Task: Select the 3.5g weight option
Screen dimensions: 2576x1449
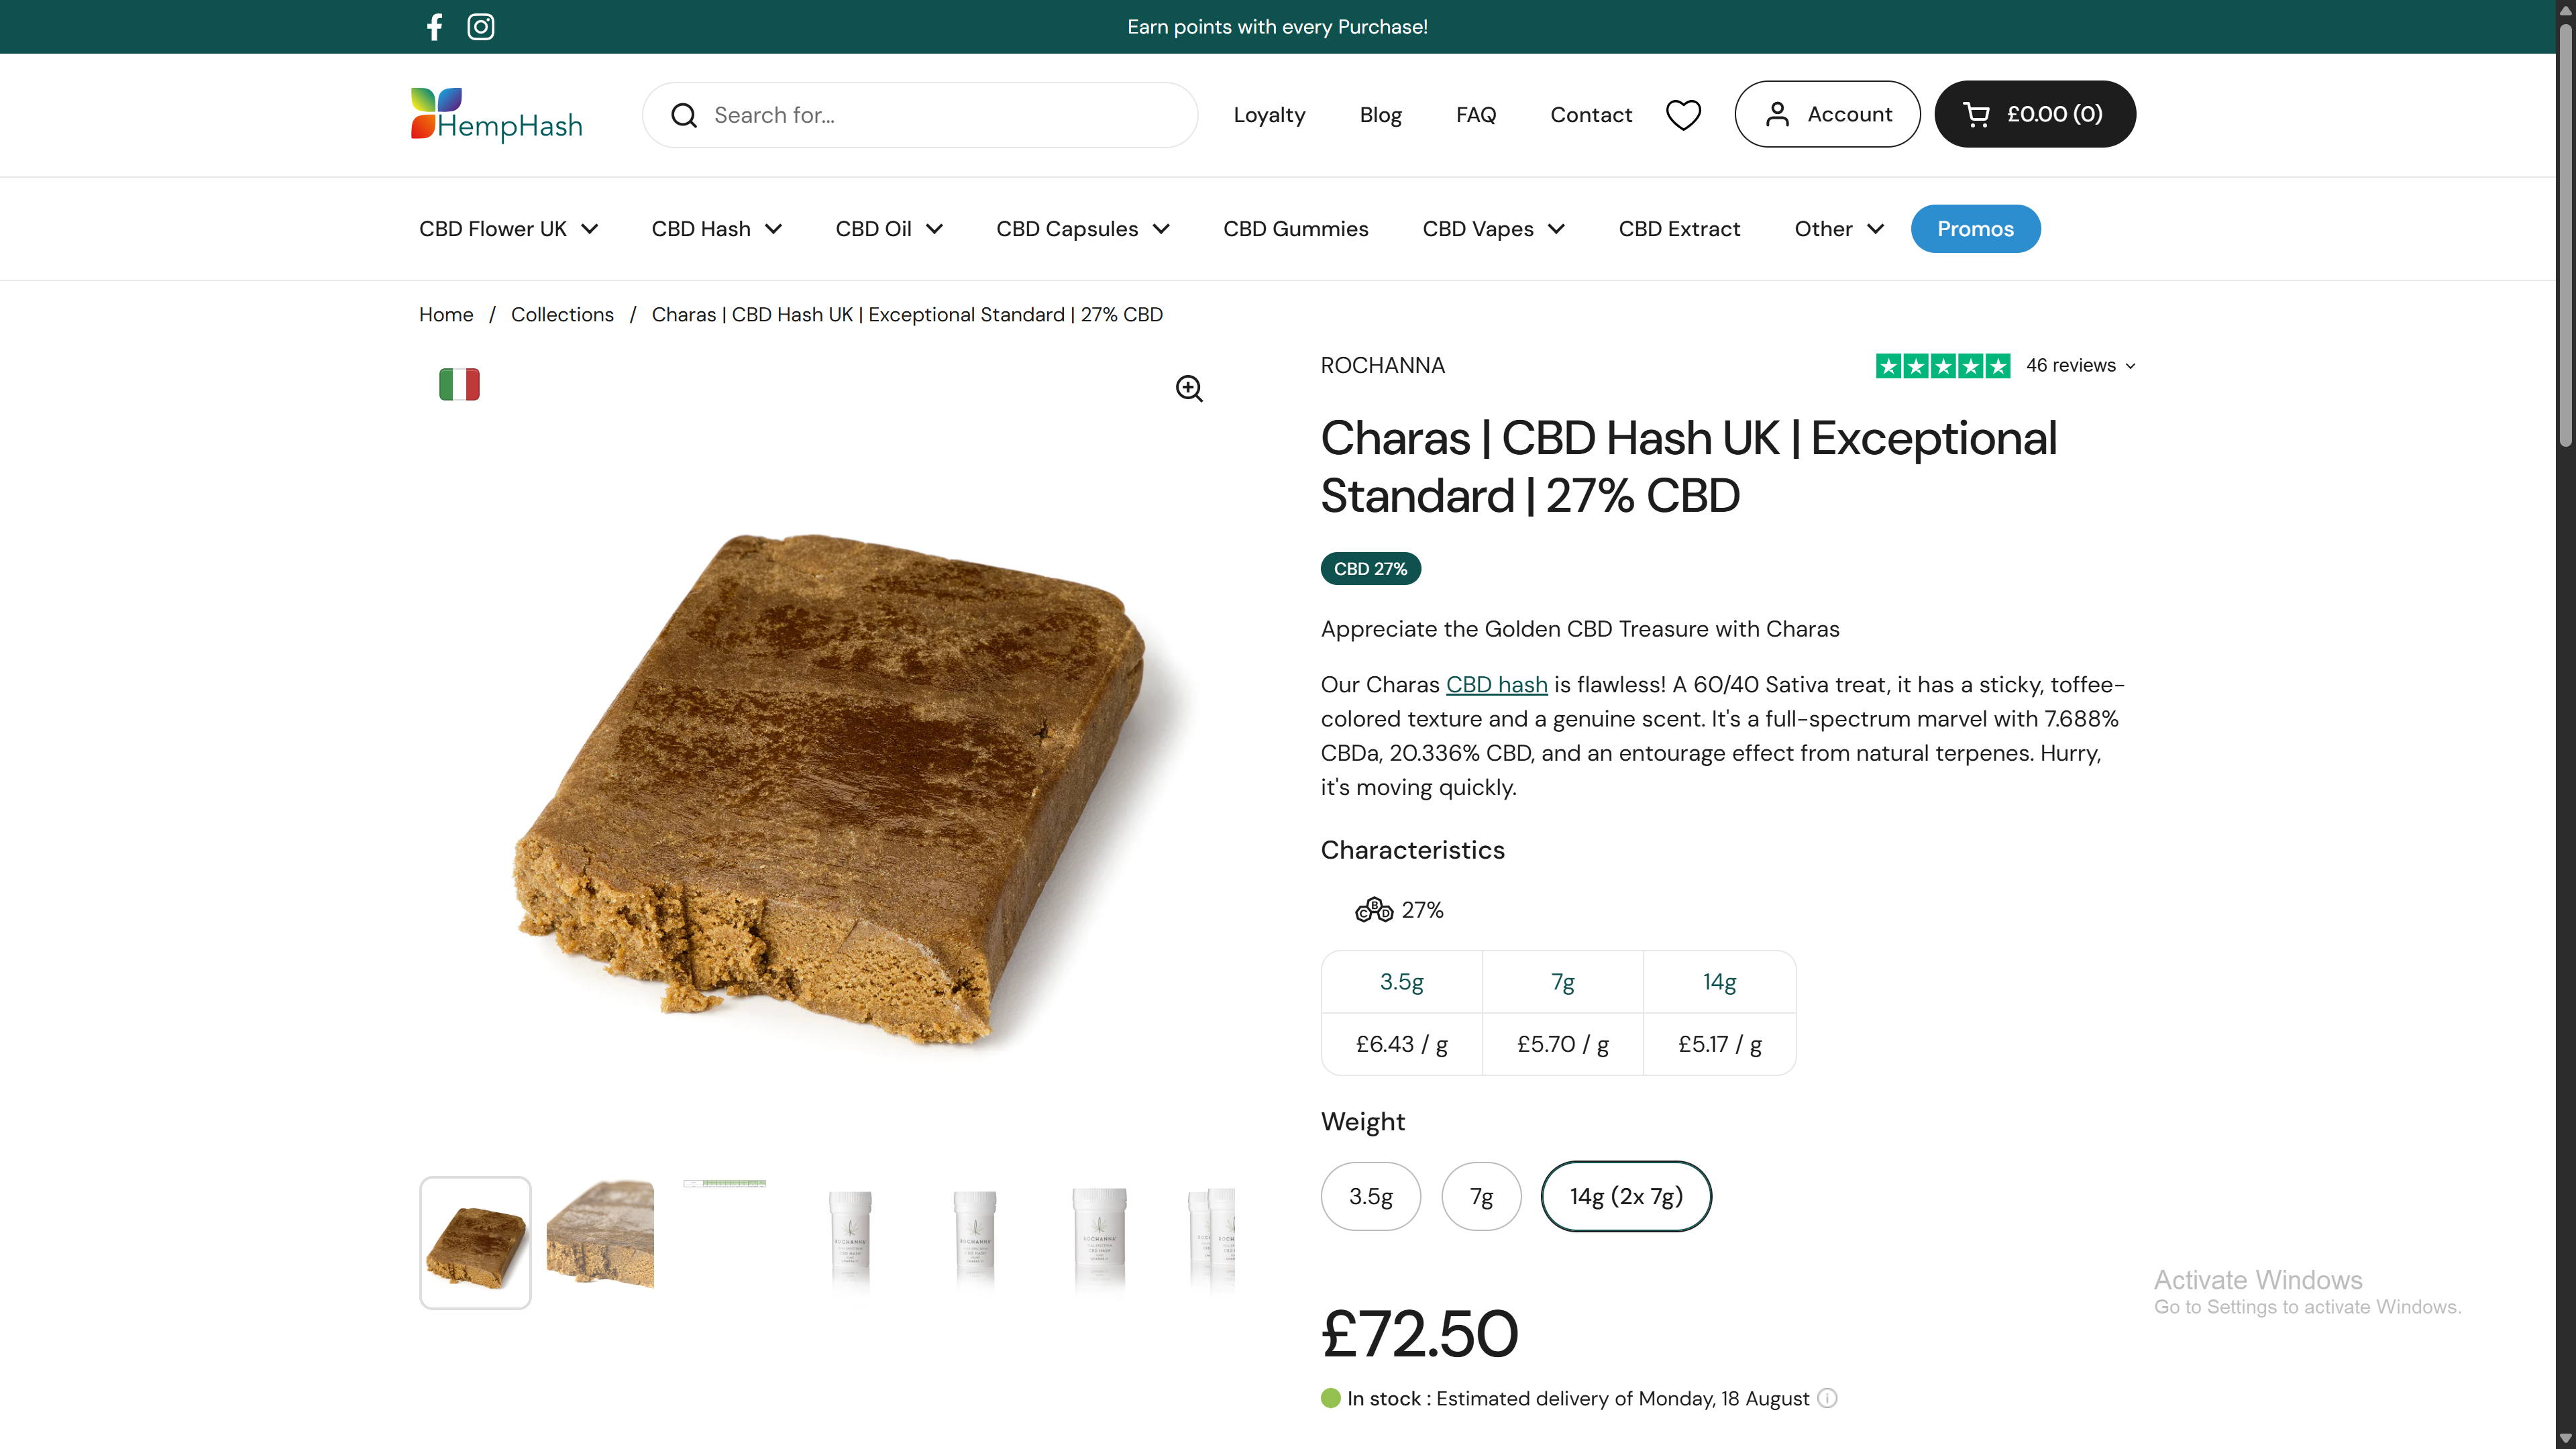Action: (1370, 1196)
